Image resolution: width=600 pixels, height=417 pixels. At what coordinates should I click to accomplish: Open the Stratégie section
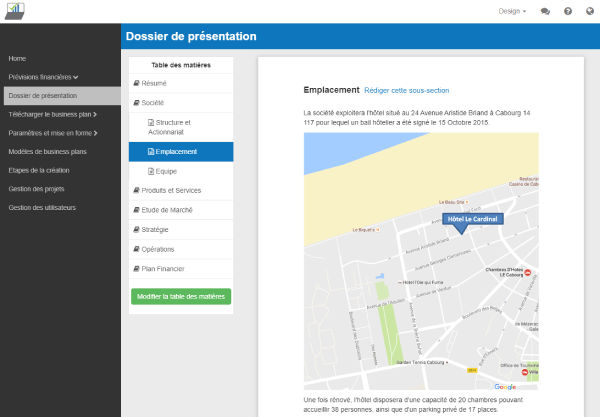181,230
